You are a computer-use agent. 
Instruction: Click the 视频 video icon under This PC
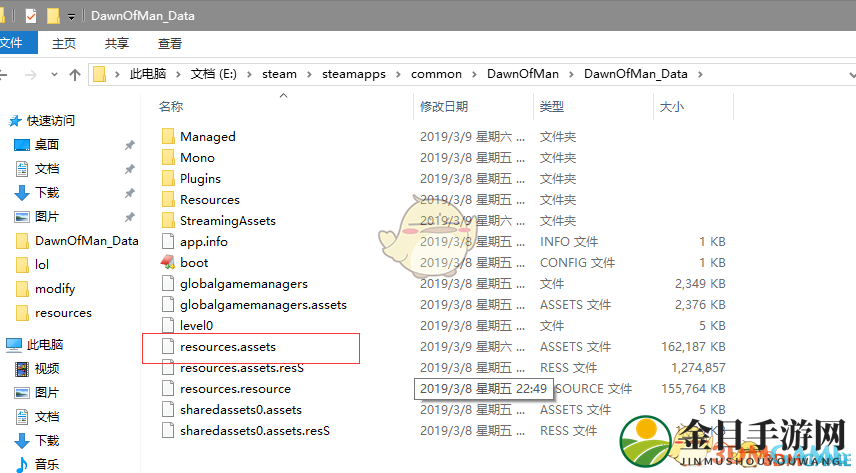[x=22, y=369]
